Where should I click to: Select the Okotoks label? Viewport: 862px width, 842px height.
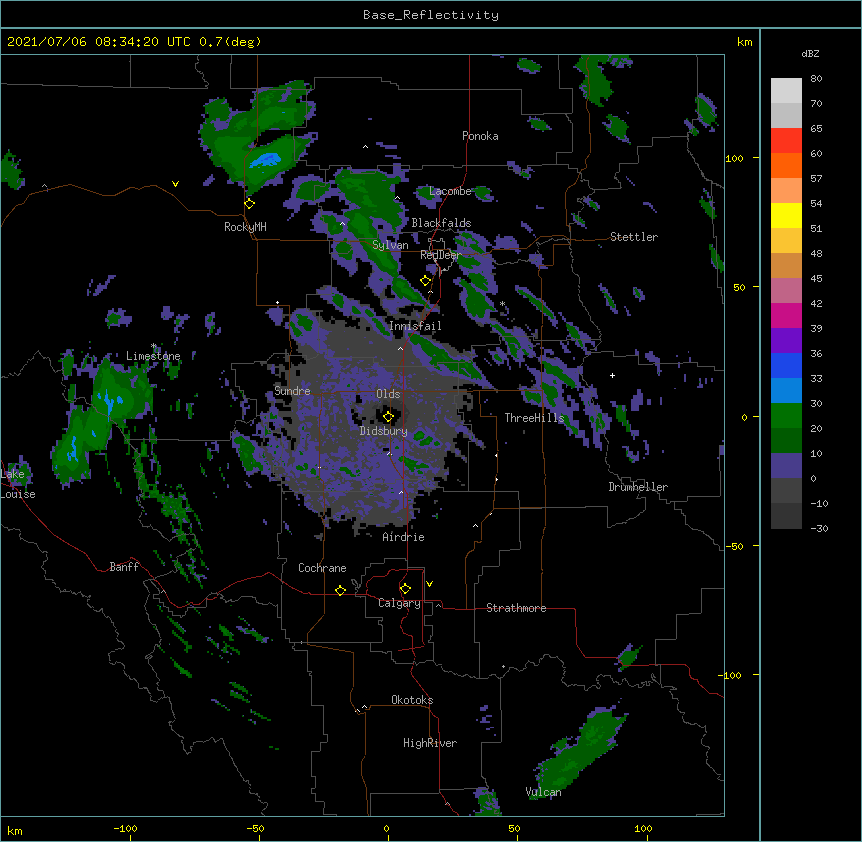click(x=412, y=700)
